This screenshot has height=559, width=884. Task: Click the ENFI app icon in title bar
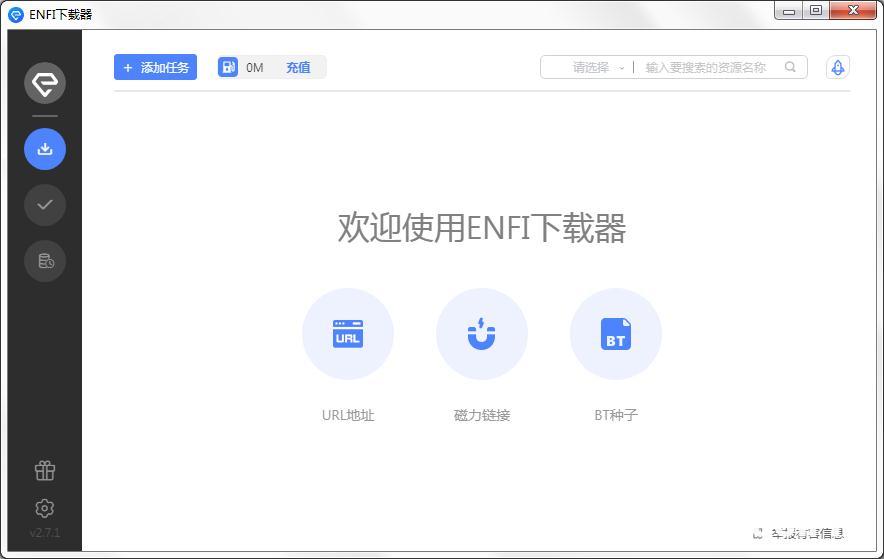pyautogui.click(x=16, y=14)
